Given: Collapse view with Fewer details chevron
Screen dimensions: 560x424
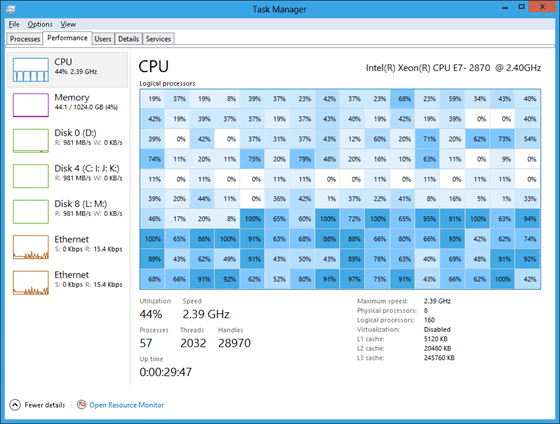Looking at the screenshot, I should click(15, 405).
